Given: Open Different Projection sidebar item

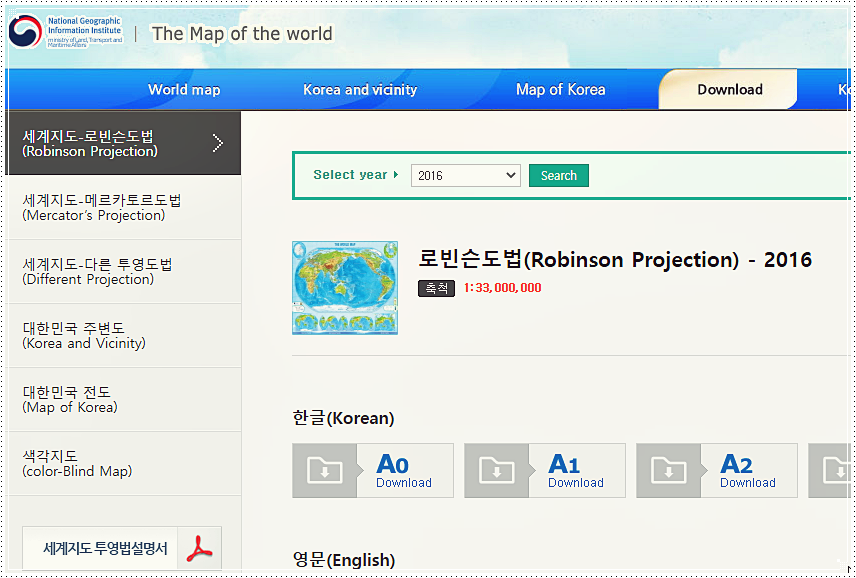Looking at the screenshot, I should (x=124, y=271).
